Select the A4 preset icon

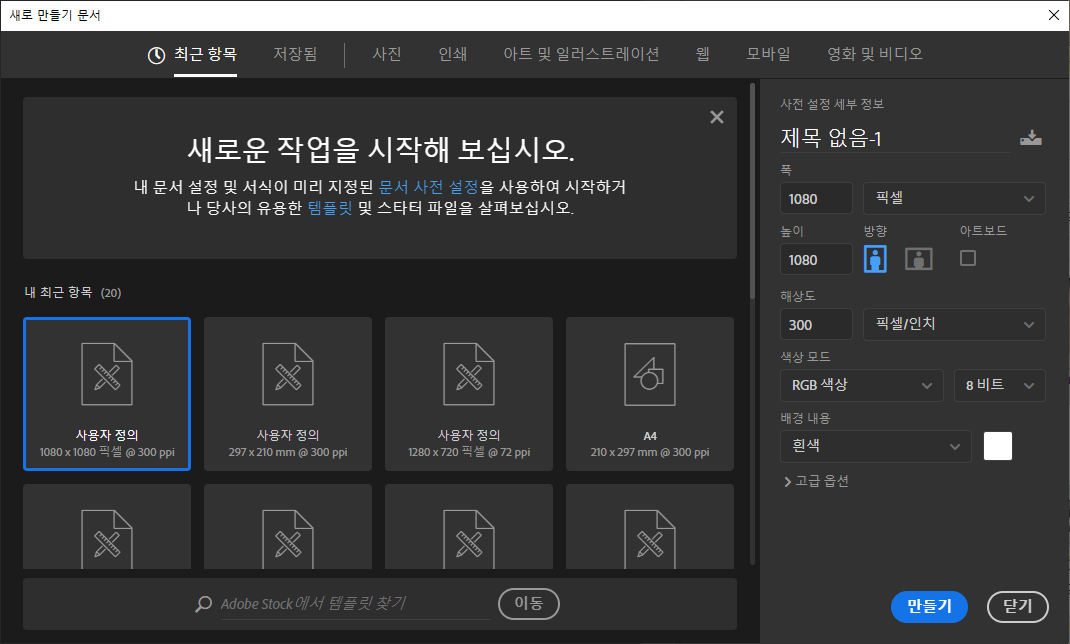pyautogui.click(x=649, y=375)
